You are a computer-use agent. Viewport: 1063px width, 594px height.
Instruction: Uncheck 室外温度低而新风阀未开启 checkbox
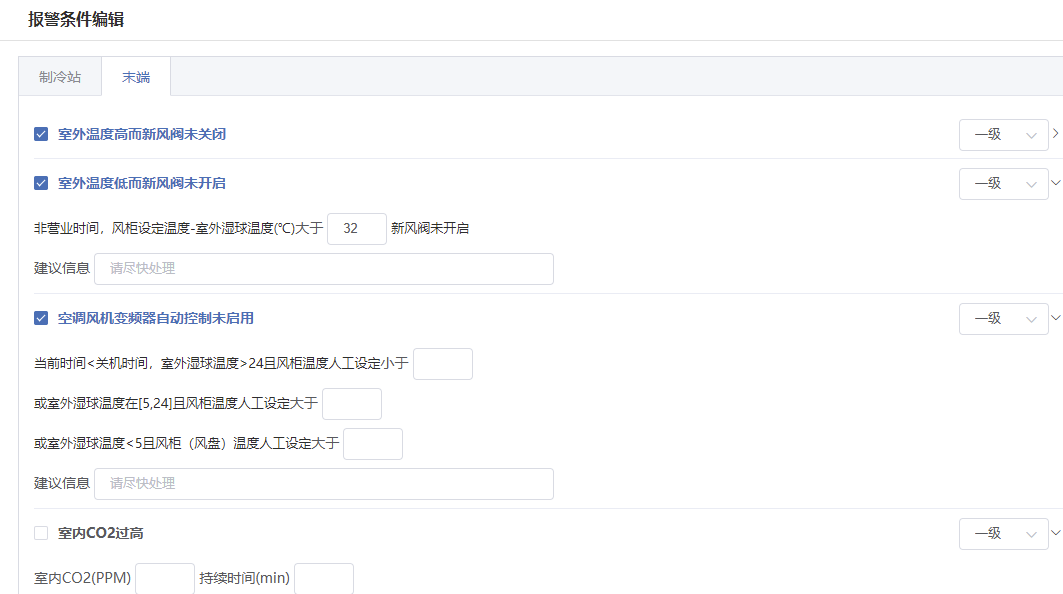point(41,183)
